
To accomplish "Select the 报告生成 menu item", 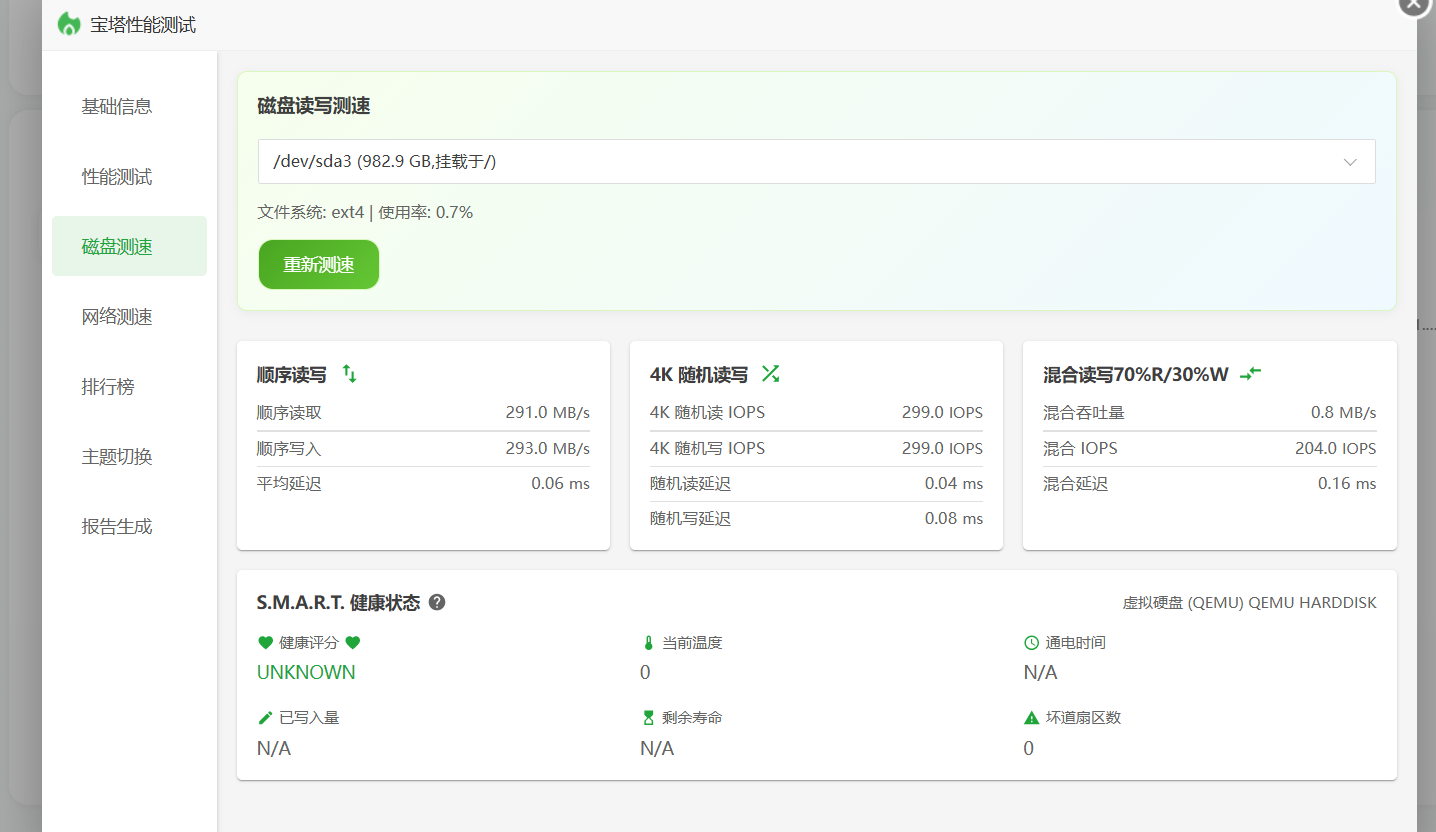I will (x=117, y=527).
